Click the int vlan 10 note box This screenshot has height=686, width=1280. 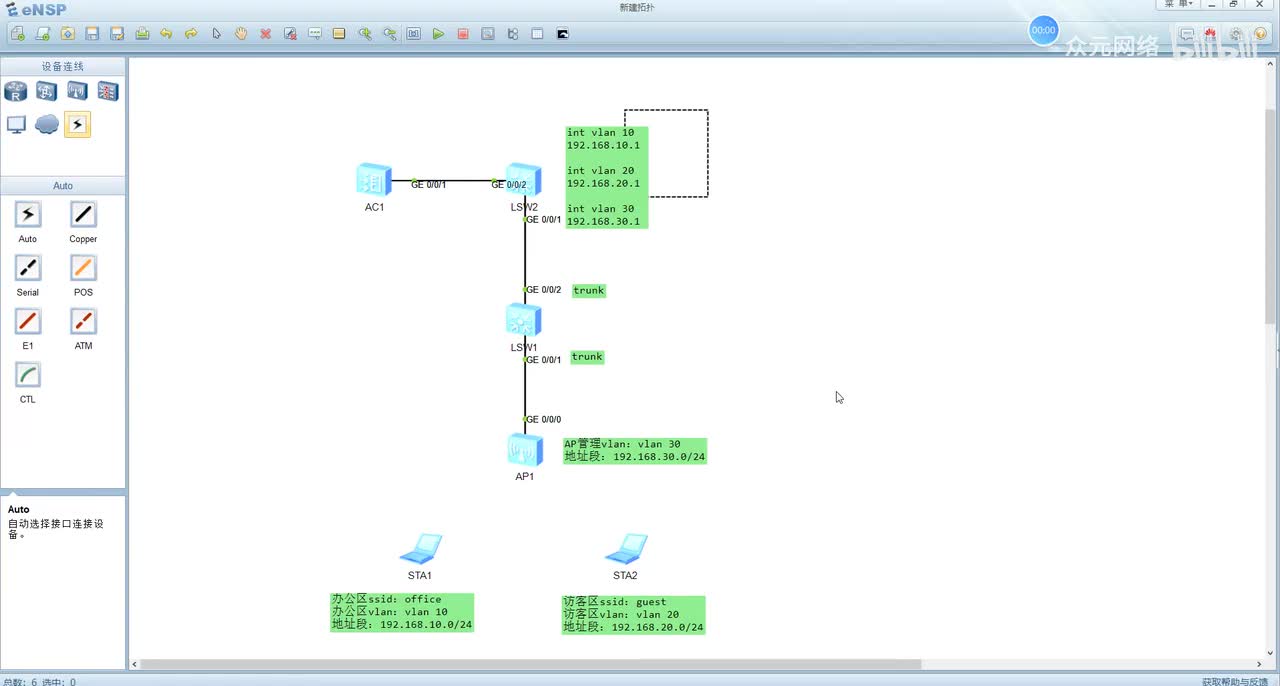click(607, 177)
